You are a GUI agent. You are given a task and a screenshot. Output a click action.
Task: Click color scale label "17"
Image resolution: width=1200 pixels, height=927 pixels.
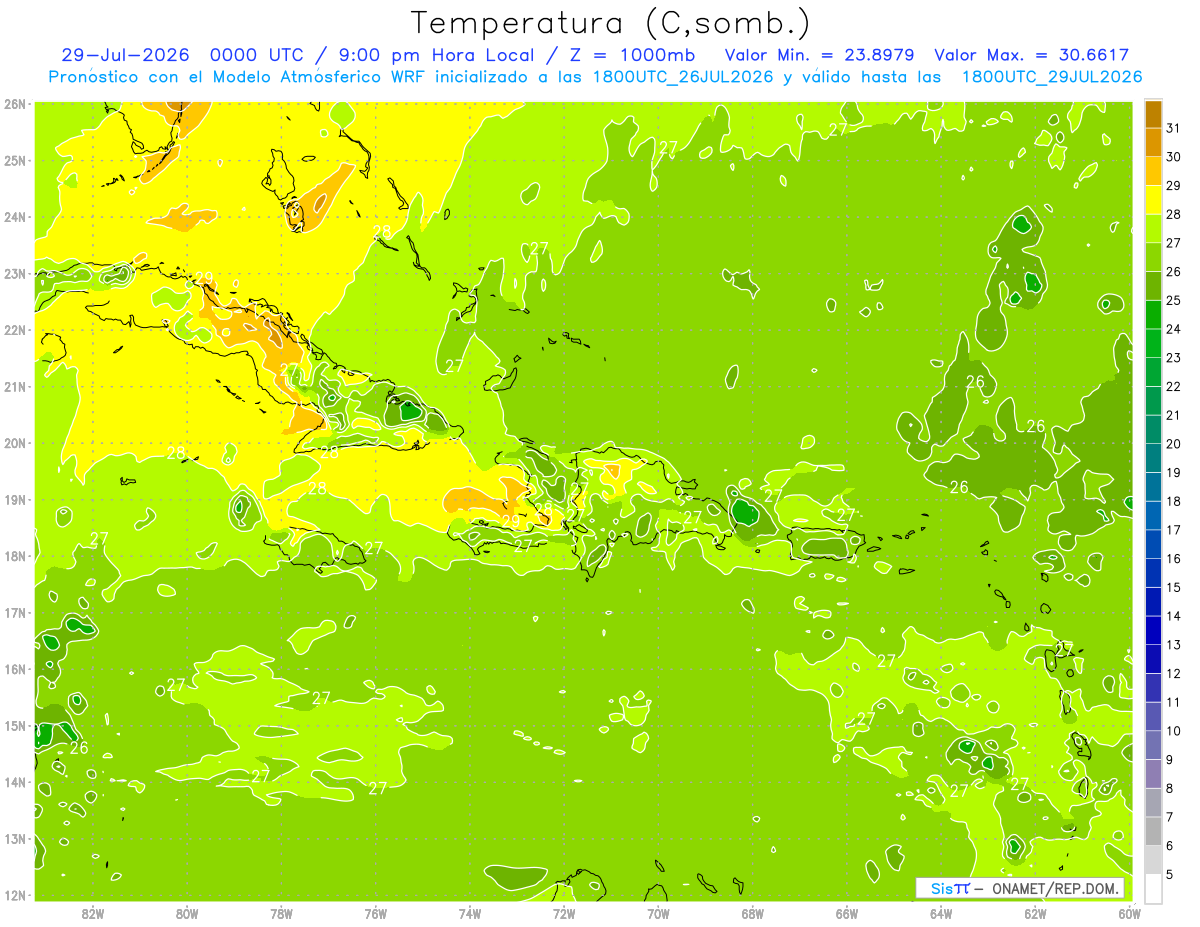pyautogui.click(x=1173, y=530)
